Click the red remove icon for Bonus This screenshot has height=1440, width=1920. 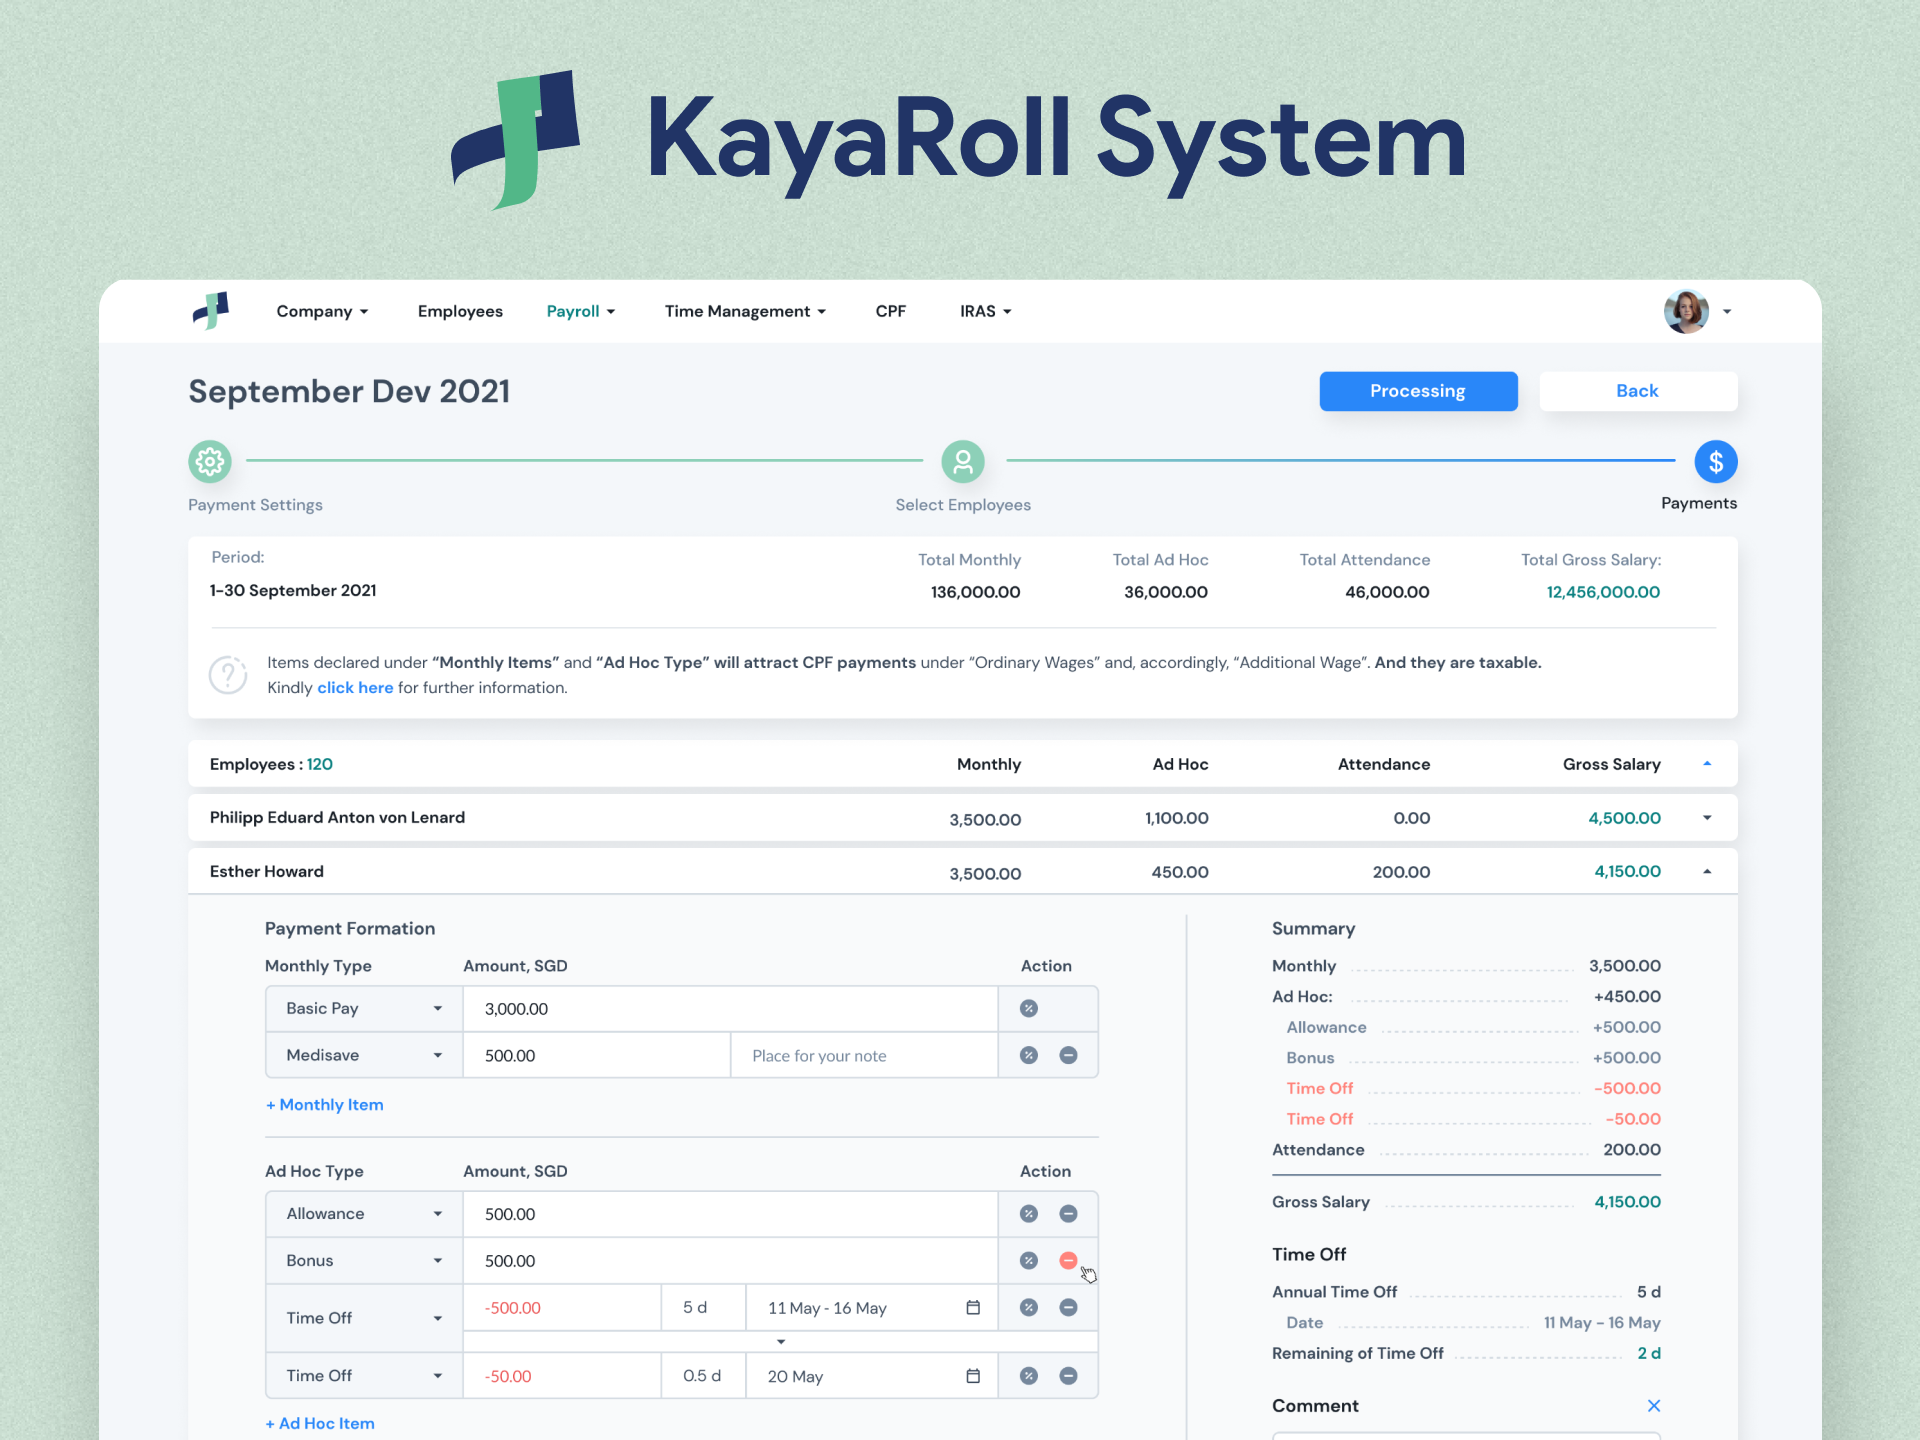pos(1068,1260)
